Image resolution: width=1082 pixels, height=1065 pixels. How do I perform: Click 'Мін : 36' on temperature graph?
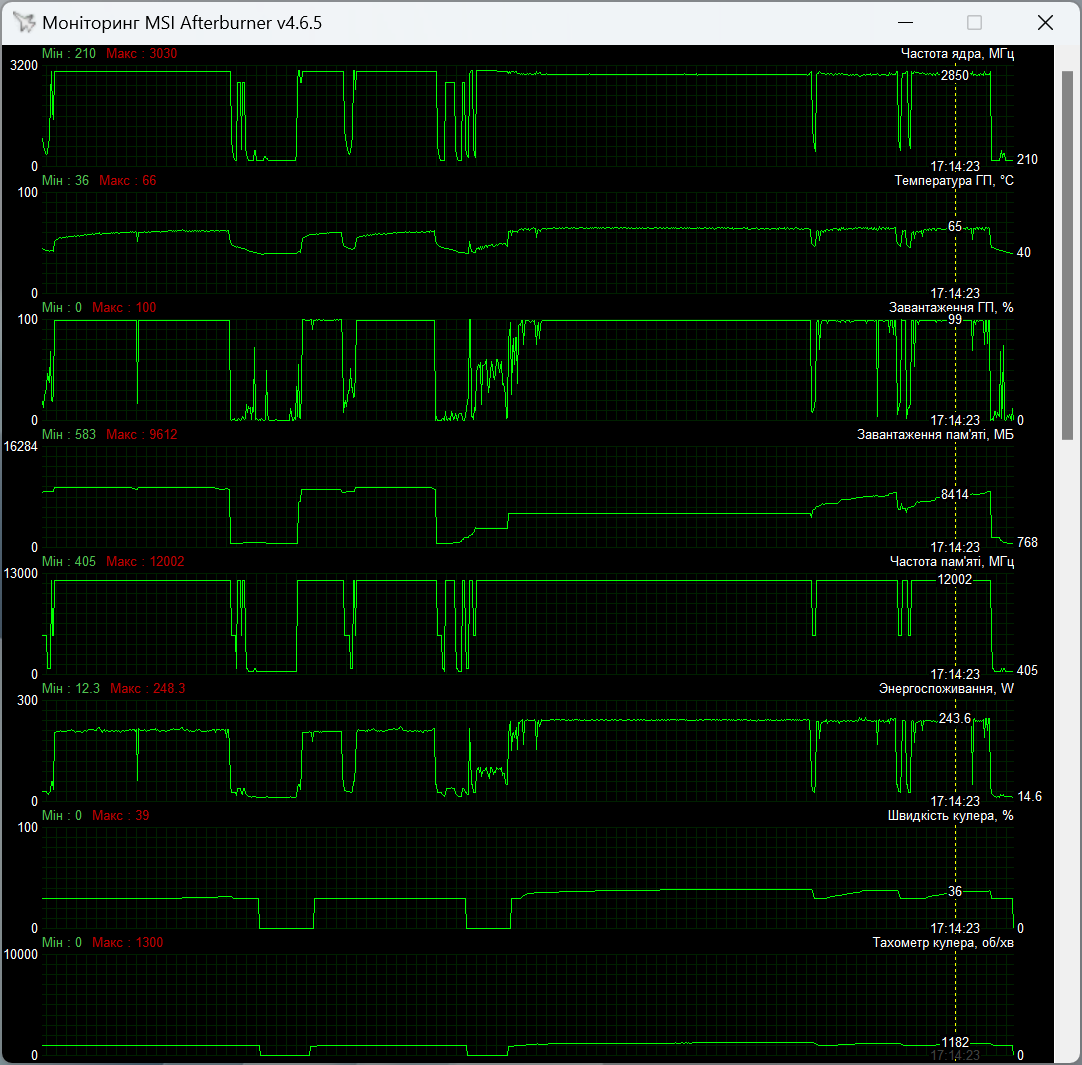(66, 181)
